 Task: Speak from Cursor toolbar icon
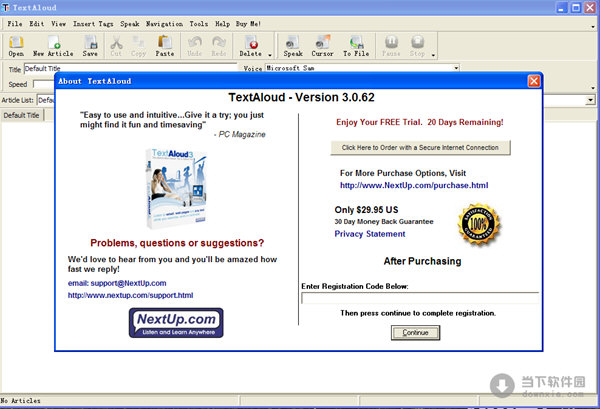click(322, 46)
